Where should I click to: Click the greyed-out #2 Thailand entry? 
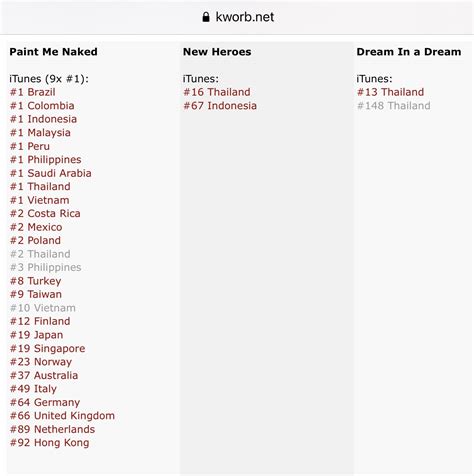[40, 254]
